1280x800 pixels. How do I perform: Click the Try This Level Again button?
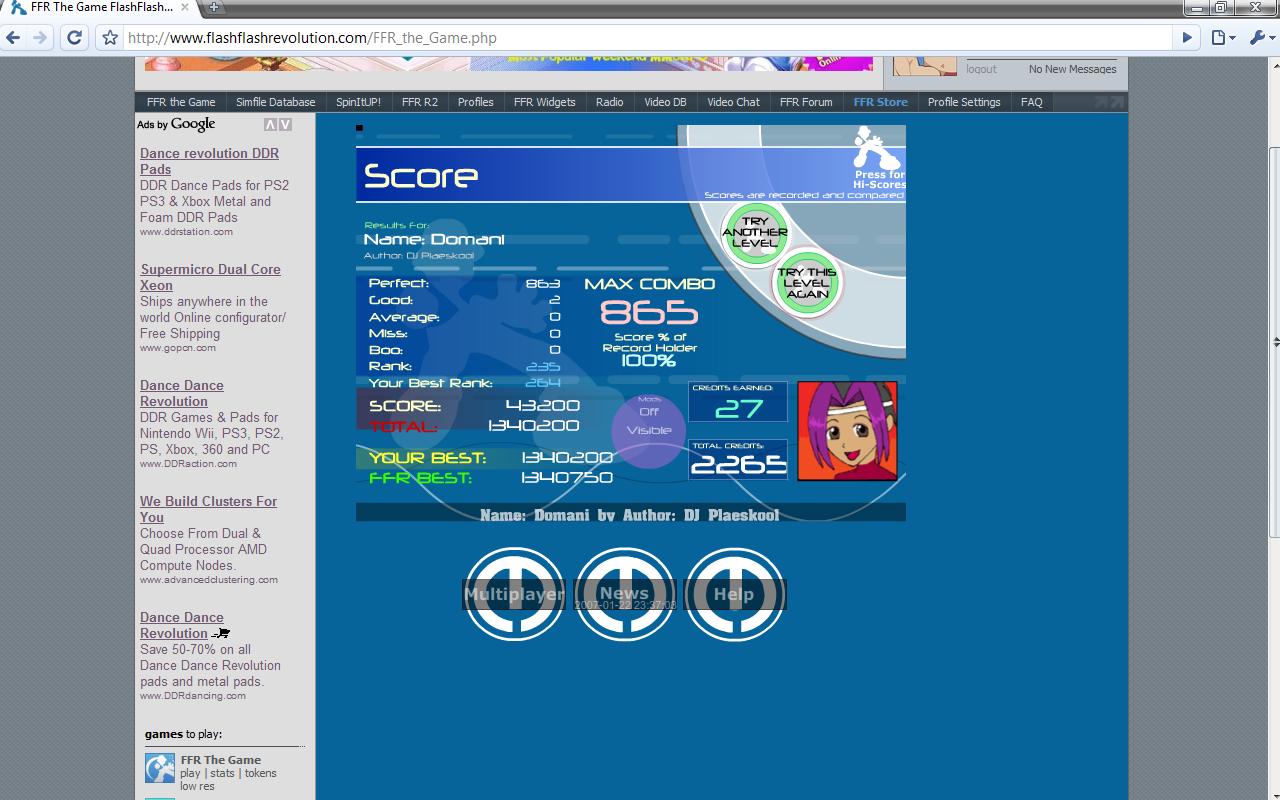coord(807,283)
